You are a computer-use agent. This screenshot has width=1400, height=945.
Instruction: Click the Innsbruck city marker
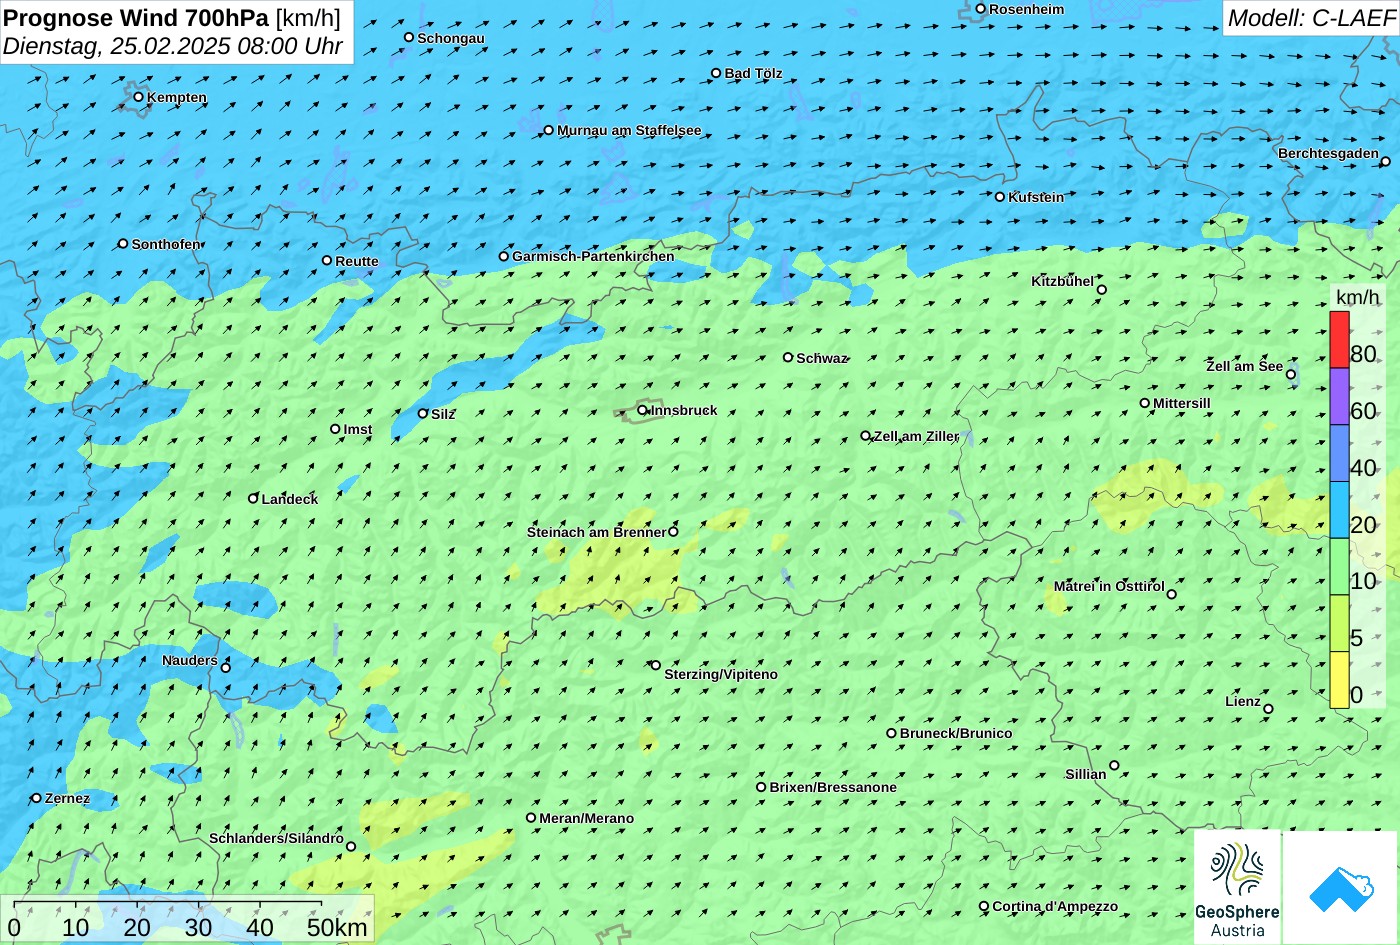(x=642, y=410)
